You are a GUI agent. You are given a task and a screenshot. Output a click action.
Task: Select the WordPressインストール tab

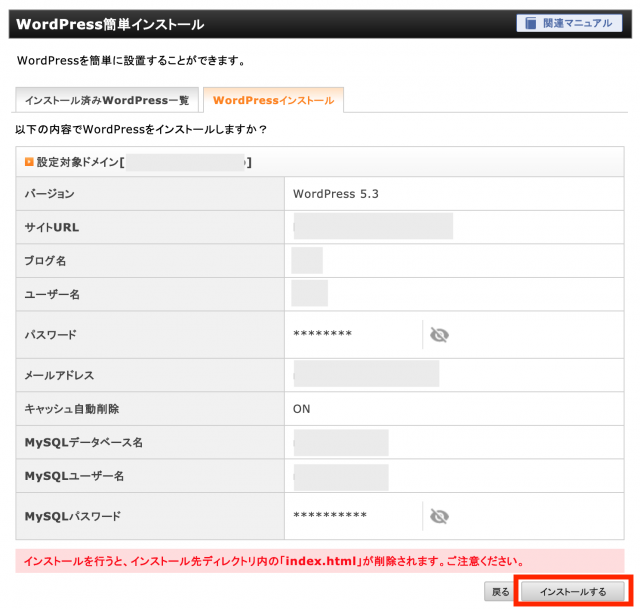273,100
